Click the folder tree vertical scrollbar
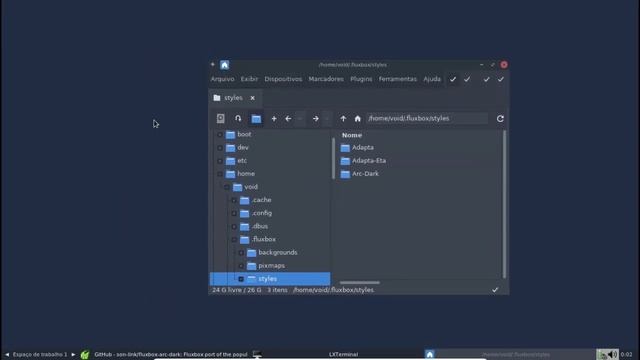The height and width of the screenshot is (360, 640). [x=333, y=158]
